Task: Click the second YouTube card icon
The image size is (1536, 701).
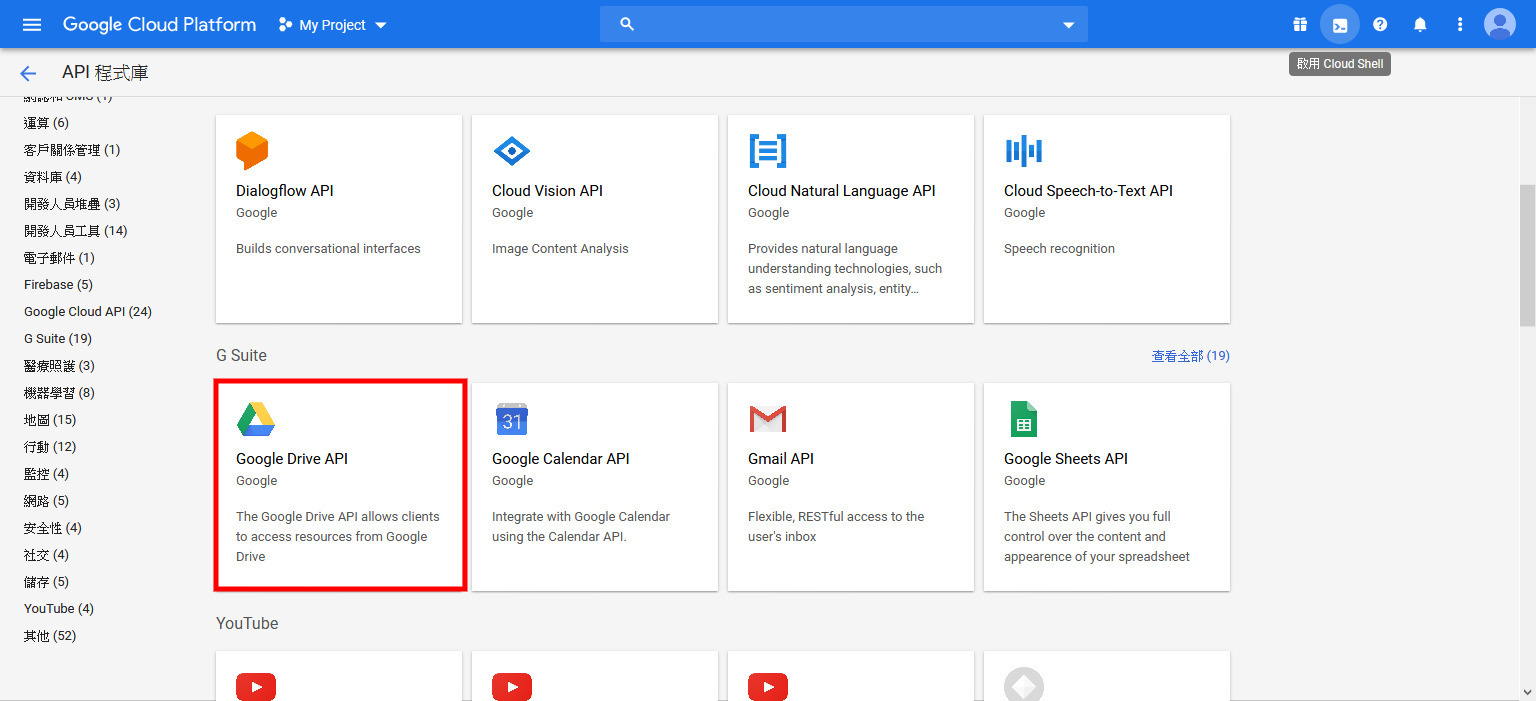Action: 512,687
